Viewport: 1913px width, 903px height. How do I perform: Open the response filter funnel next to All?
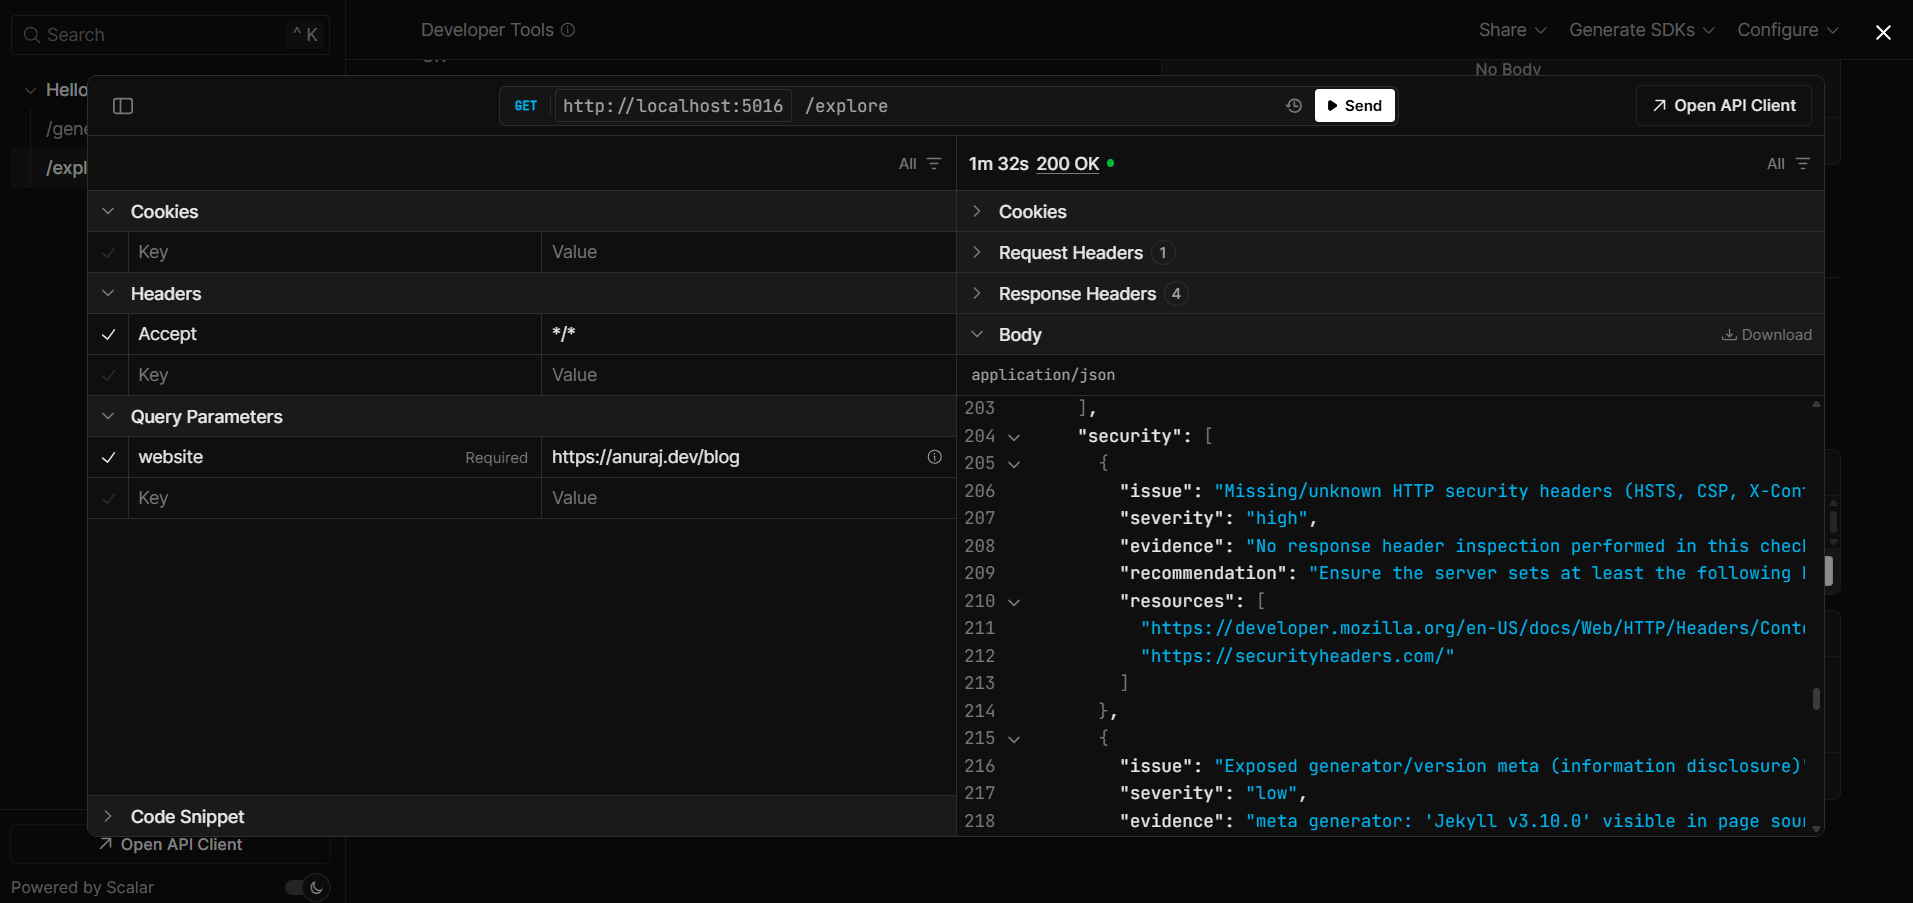[x=1804, y=163]
